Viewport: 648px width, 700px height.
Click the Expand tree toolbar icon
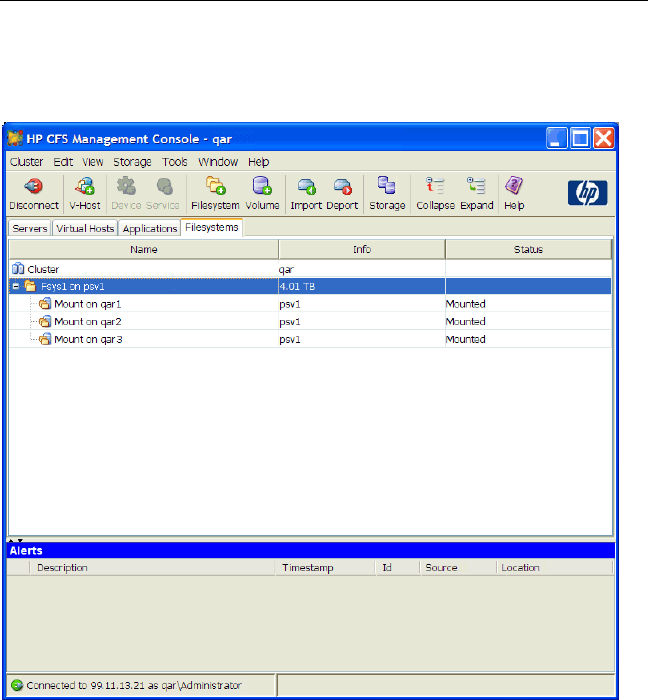477,186
